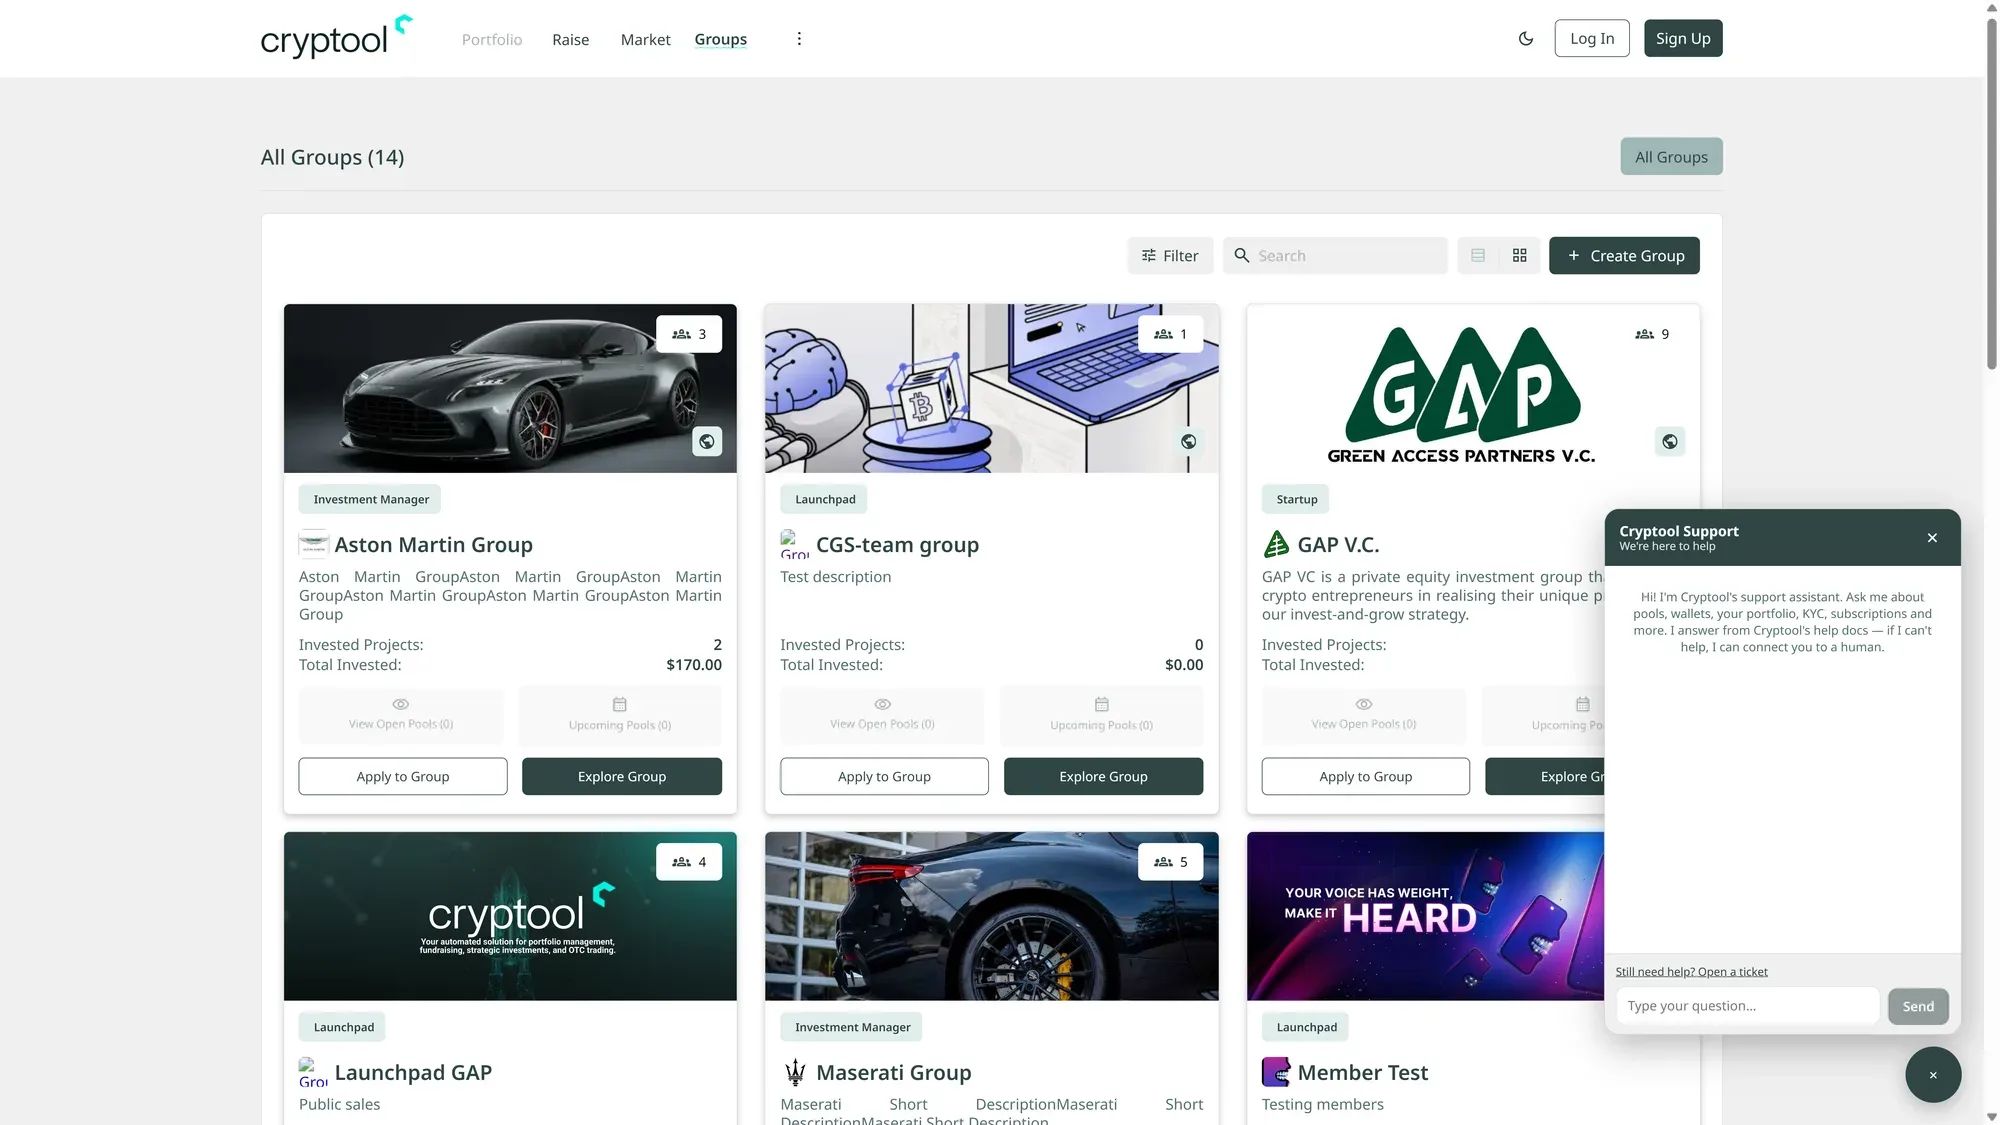Switch to list view layout
Screen dimensions: 2000x1125
click(x=1478, y=256)
